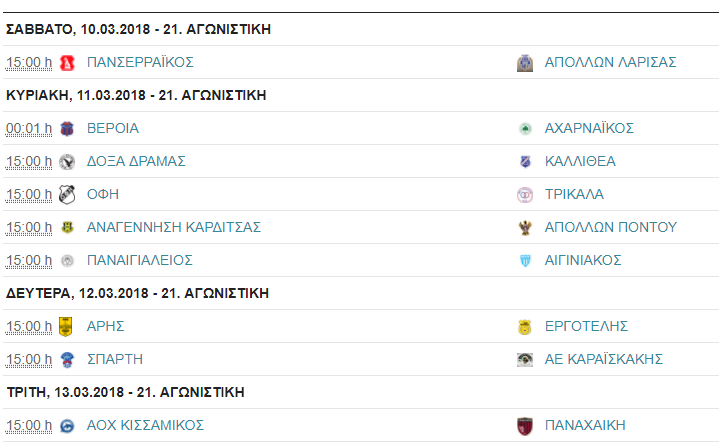Click the ΑΧΑΡΝΑΪΚΟΣ green crest icon

[525, 129]
